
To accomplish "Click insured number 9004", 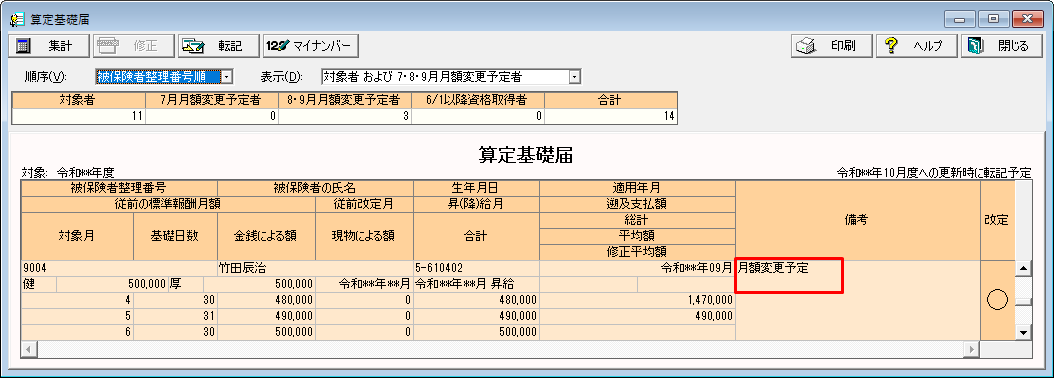I will point(120,268).
